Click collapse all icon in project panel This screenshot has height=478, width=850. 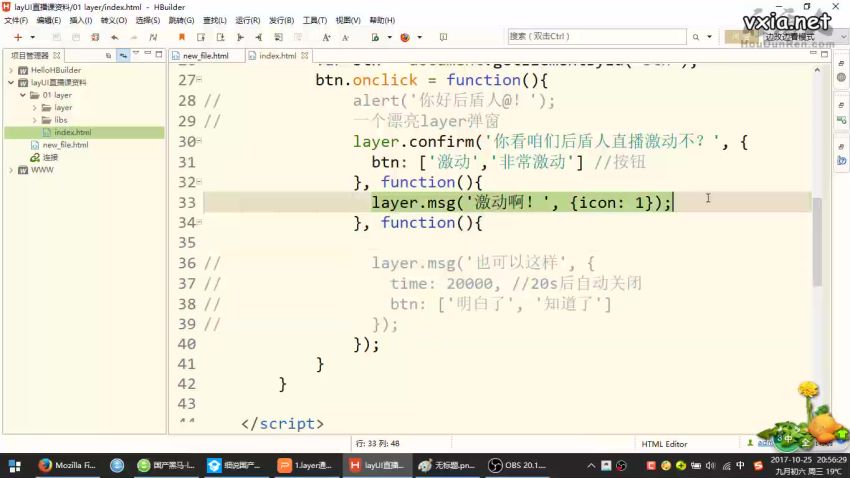(108, 55)
